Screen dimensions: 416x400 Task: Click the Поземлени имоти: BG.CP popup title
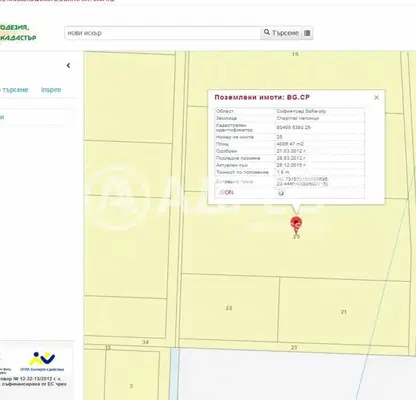(262, 97)
